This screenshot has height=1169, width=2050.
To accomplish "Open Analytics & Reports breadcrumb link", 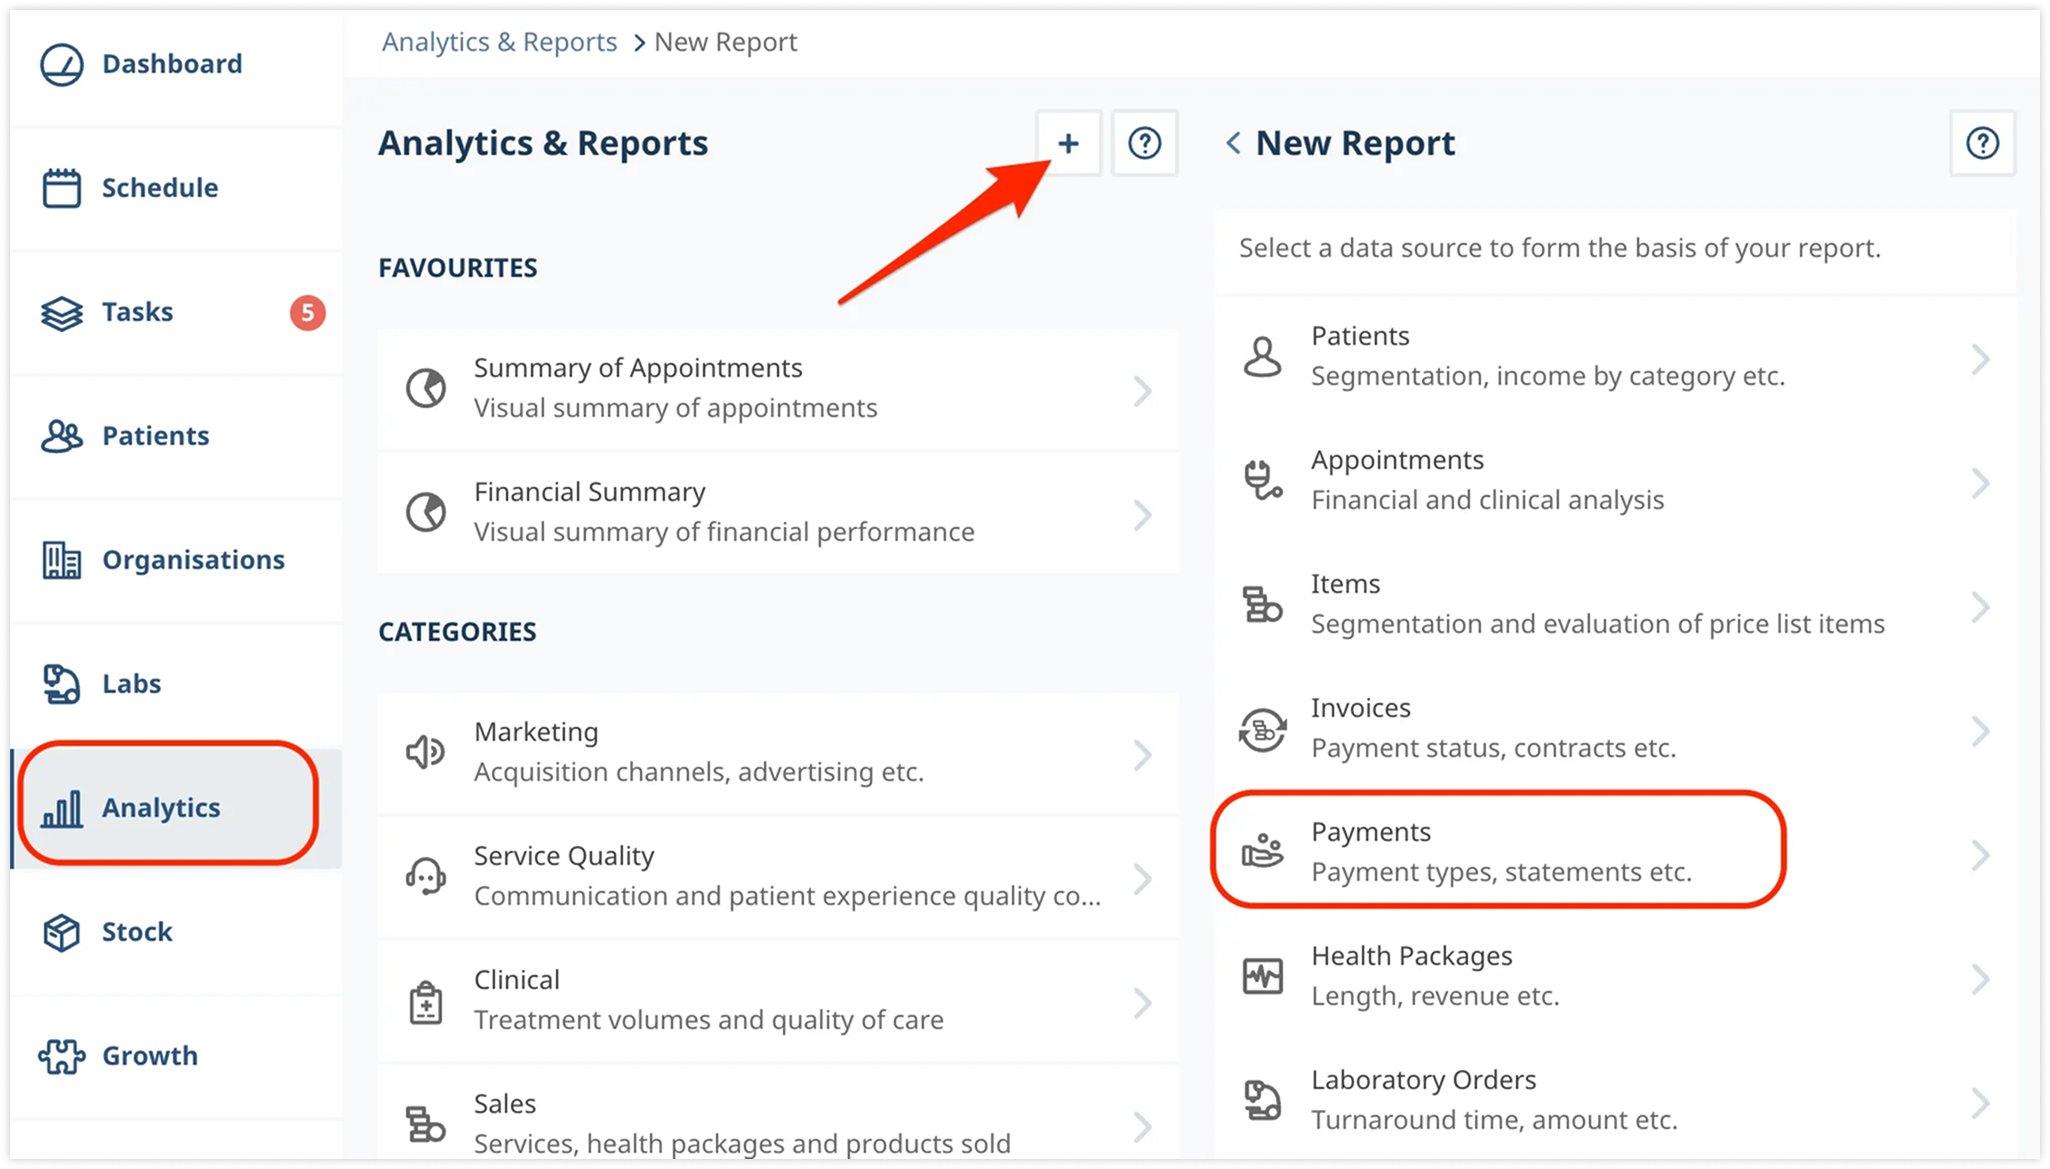I will point(499,41).
